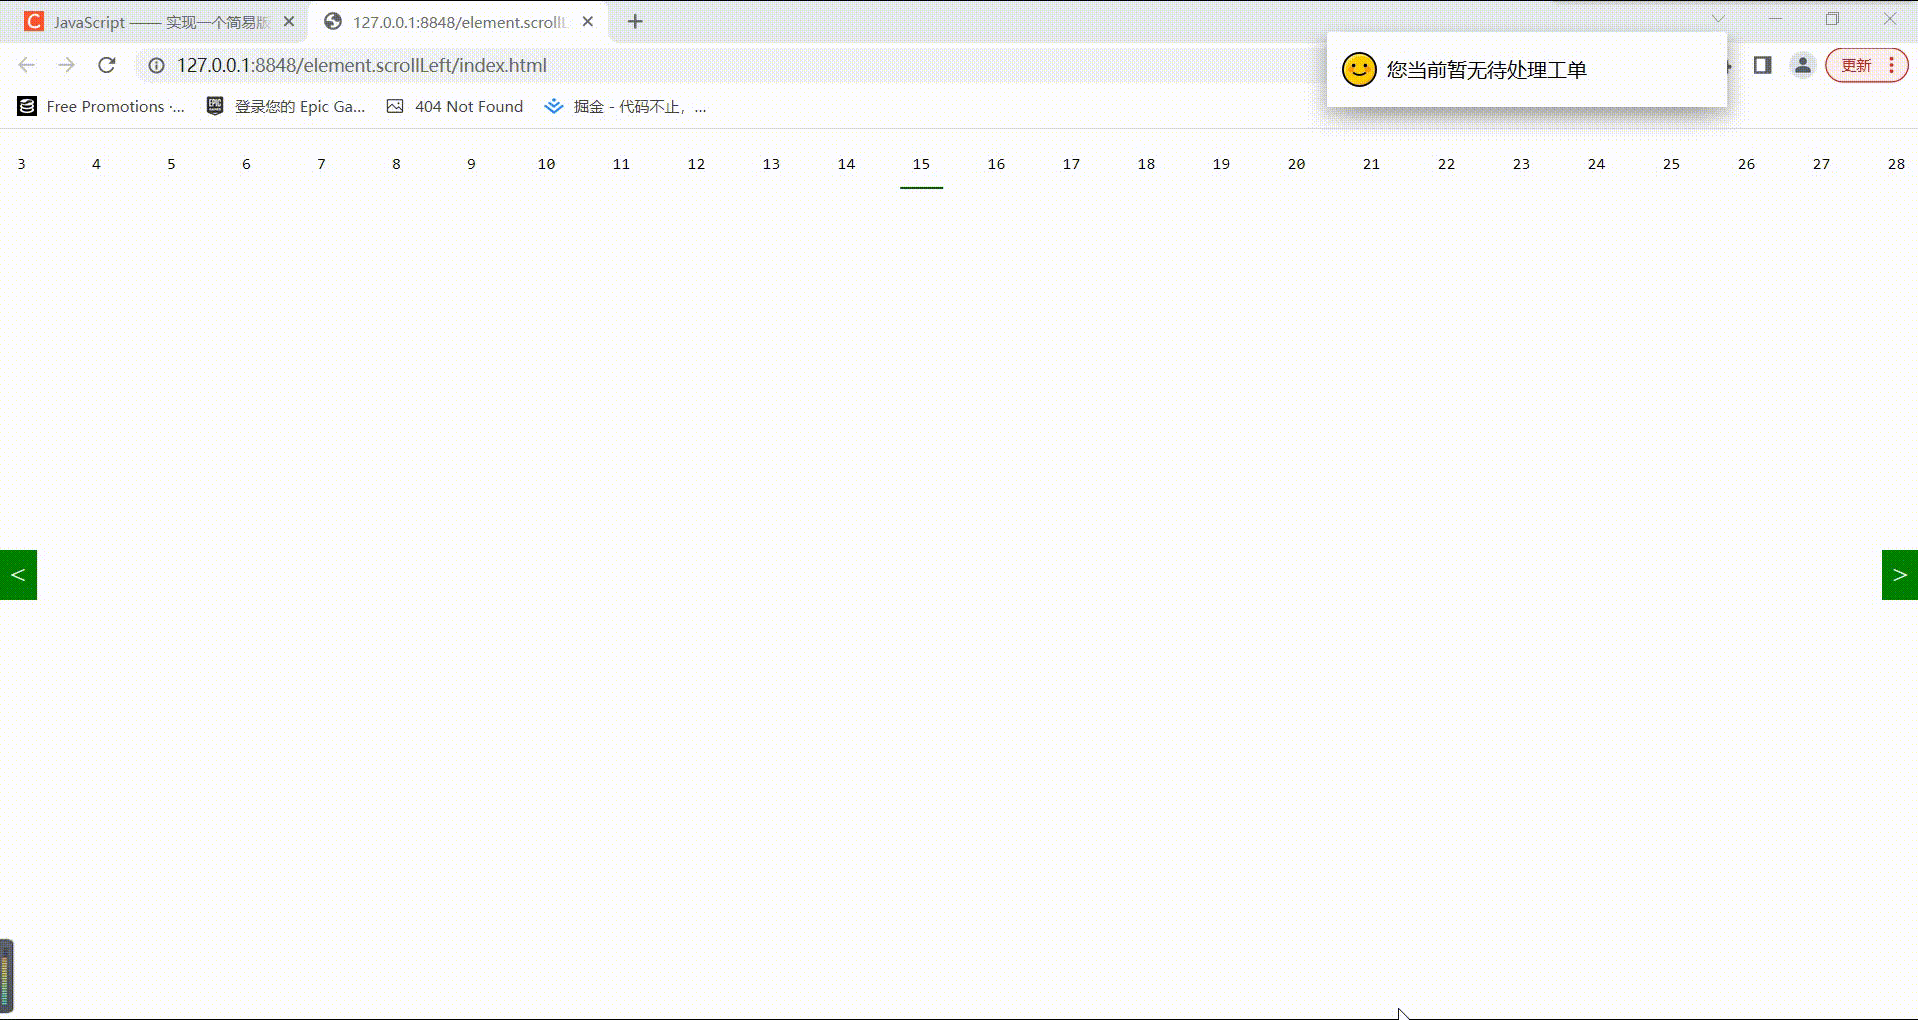Click the forward navigation arrow
Image resolution: width=1918 pixels, height=1020 pixels.
tap(66, 65)
